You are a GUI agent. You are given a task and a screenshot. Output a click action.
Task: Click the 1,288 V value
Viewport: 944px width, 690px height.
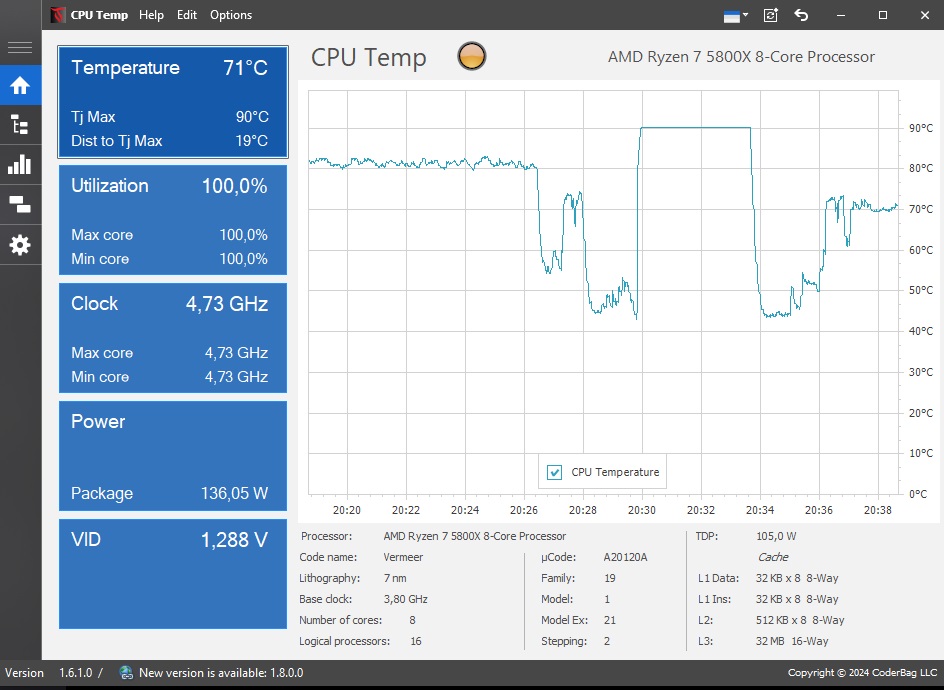(234, 539)
